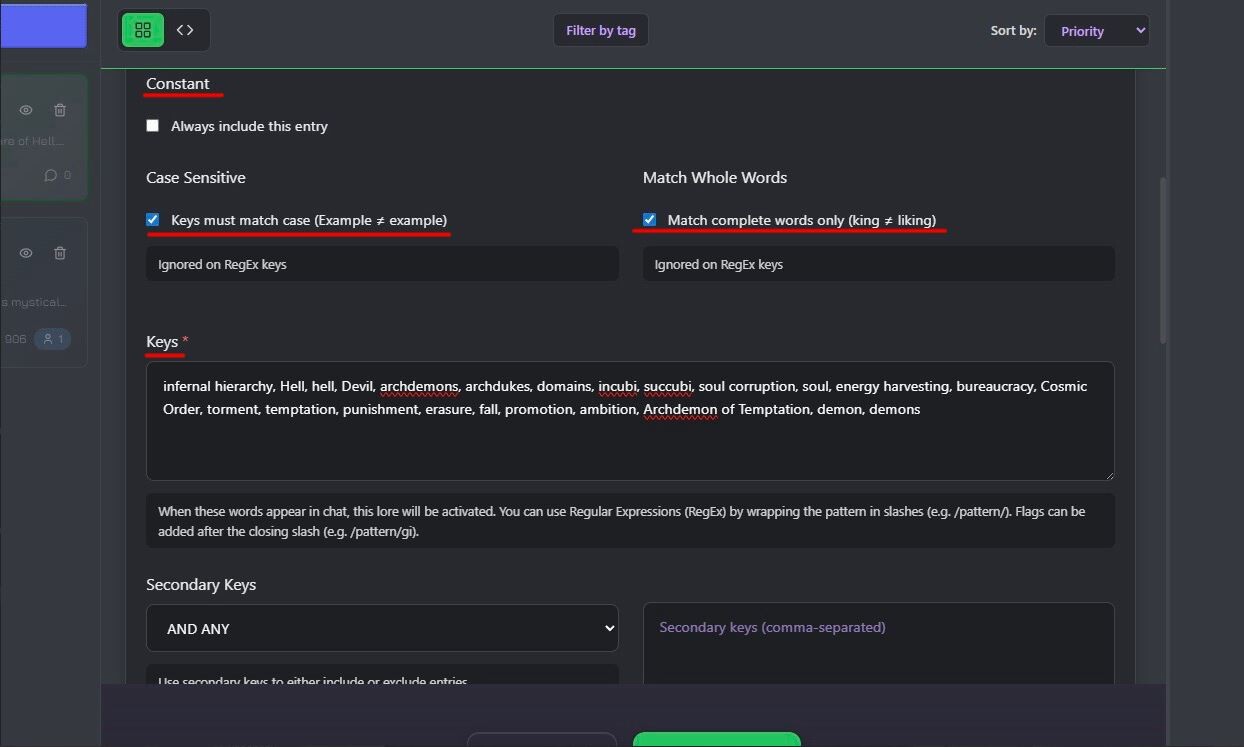Uncheck Keys must match case checkbox
Viewport: 1244px width, 747px height.
pos(153,219)
